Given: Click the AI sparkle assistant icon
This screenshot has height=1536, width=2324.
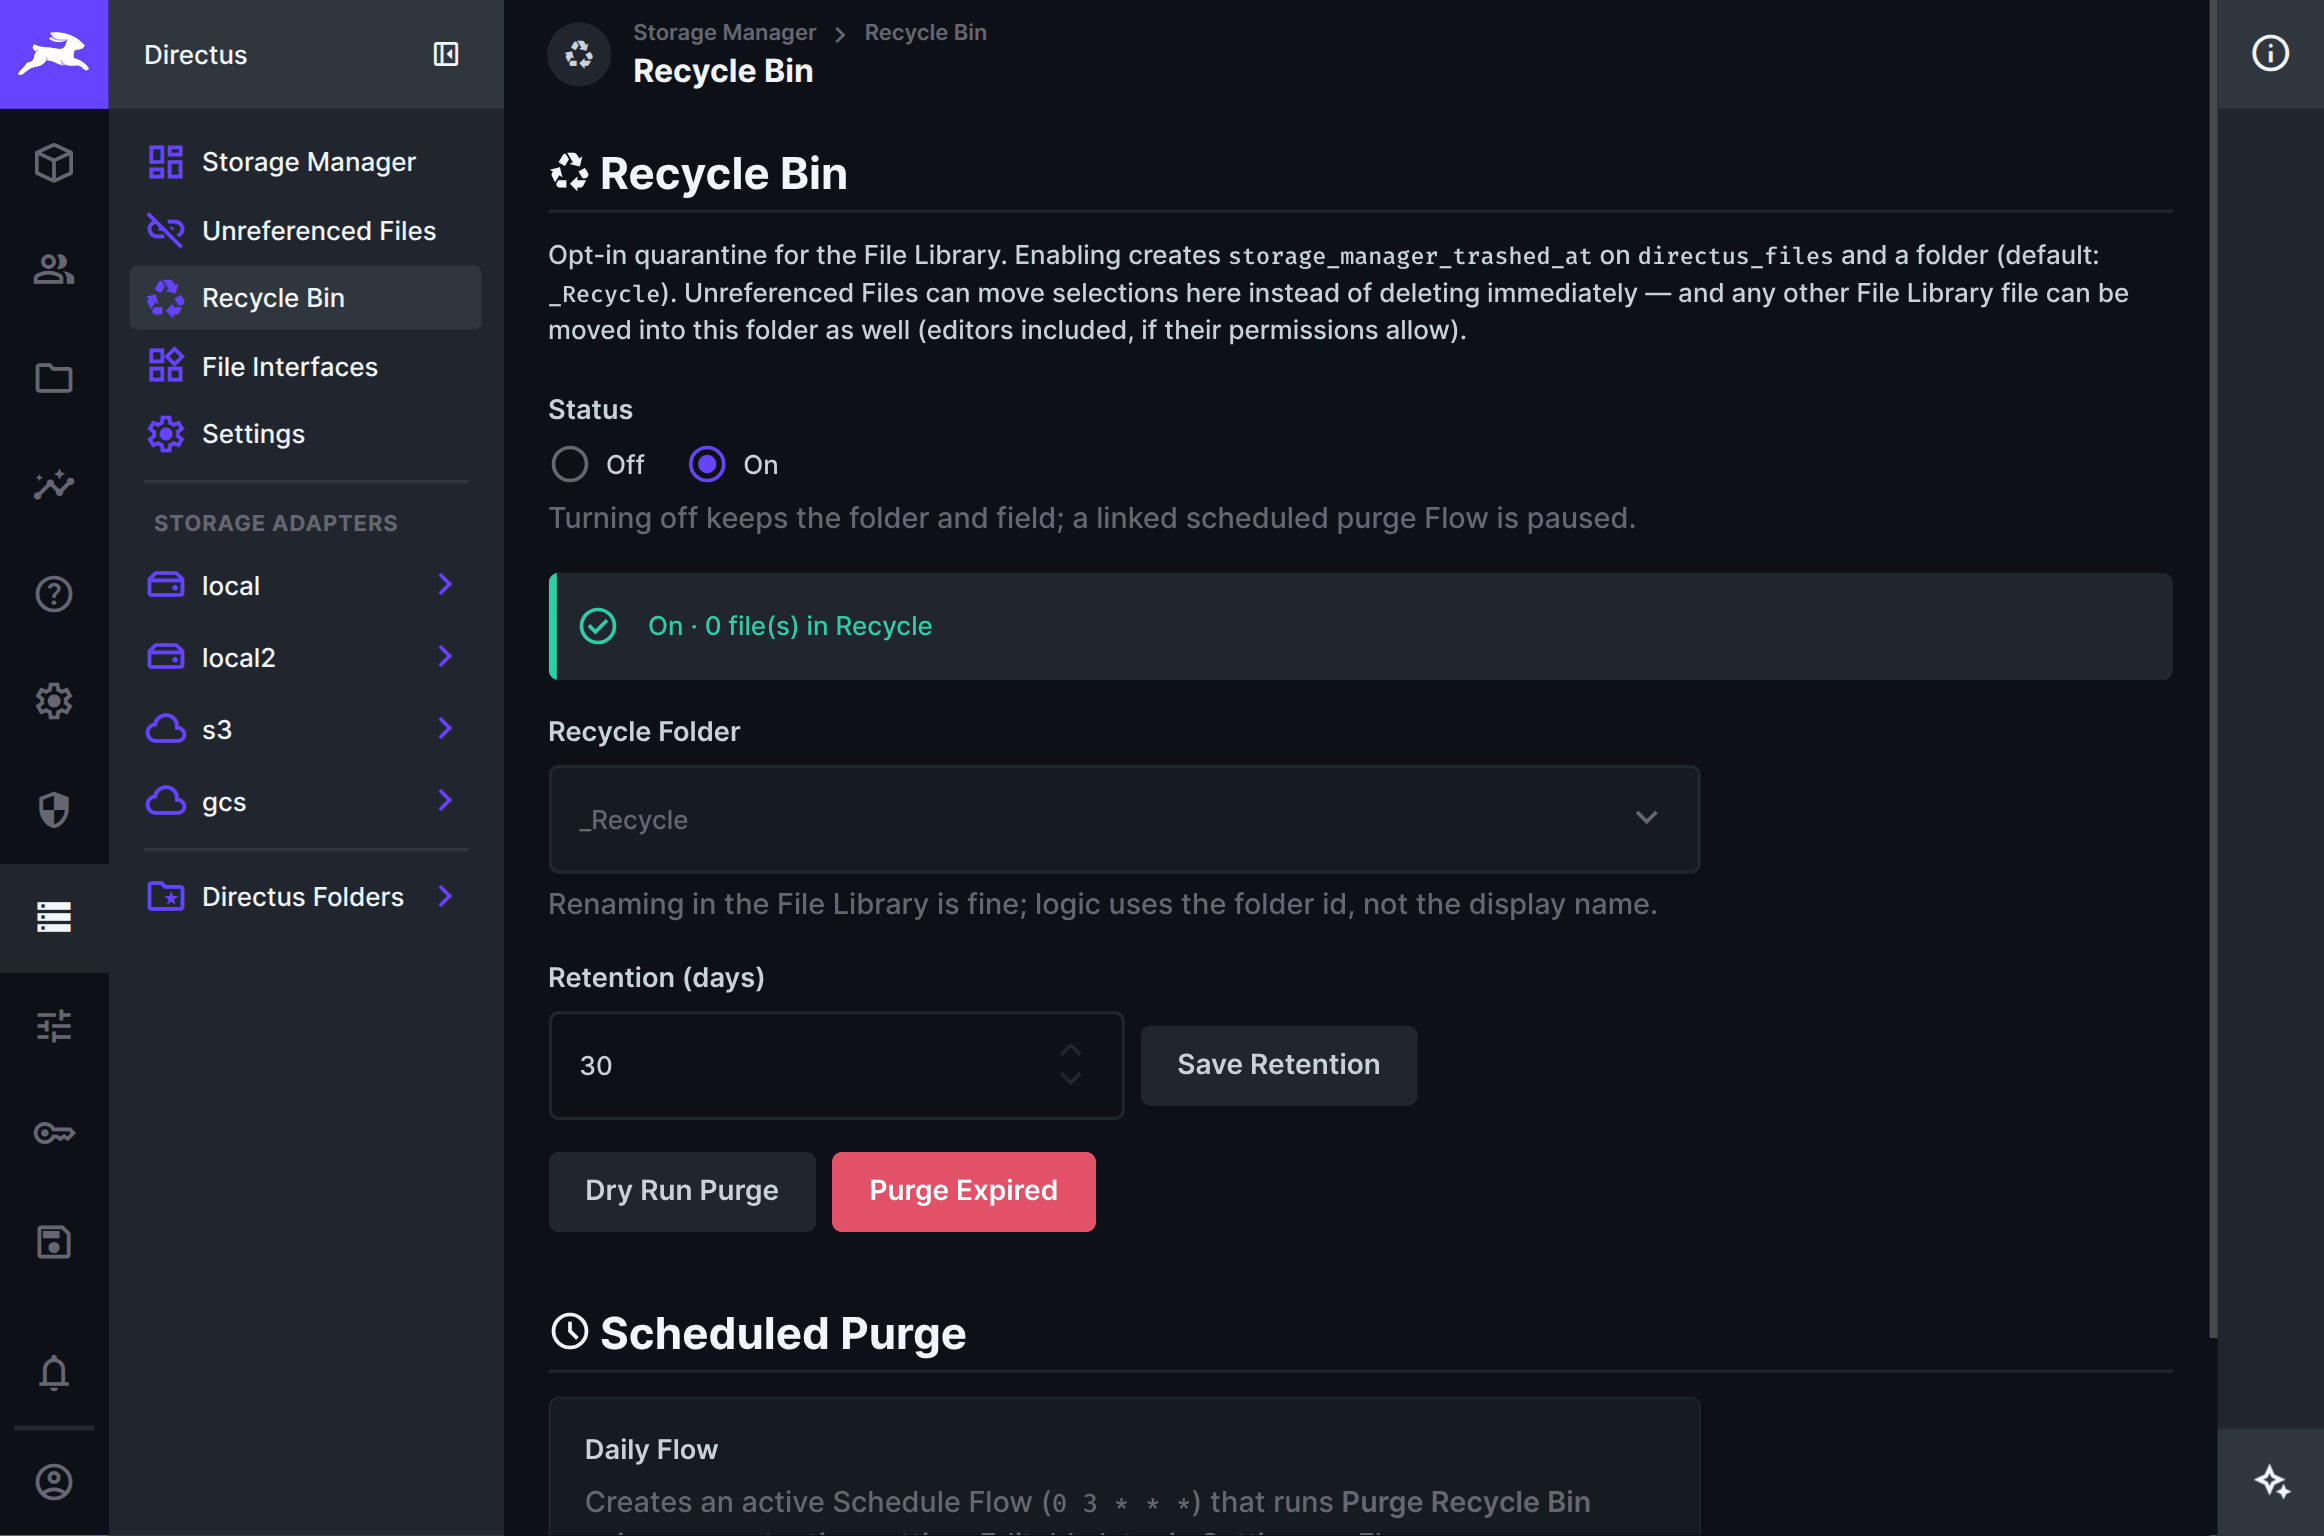Looking at the screenshot, I should pos(2271,1481).
